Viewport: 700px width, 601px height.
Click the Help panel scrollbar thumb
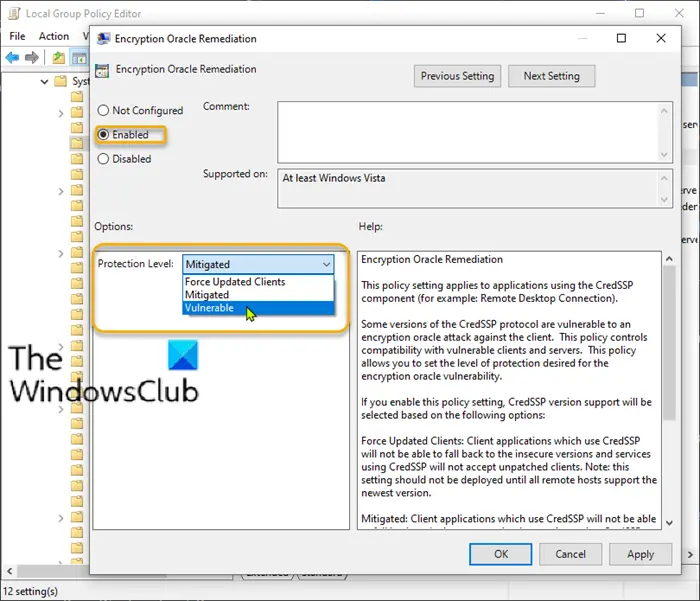(669, 343)
